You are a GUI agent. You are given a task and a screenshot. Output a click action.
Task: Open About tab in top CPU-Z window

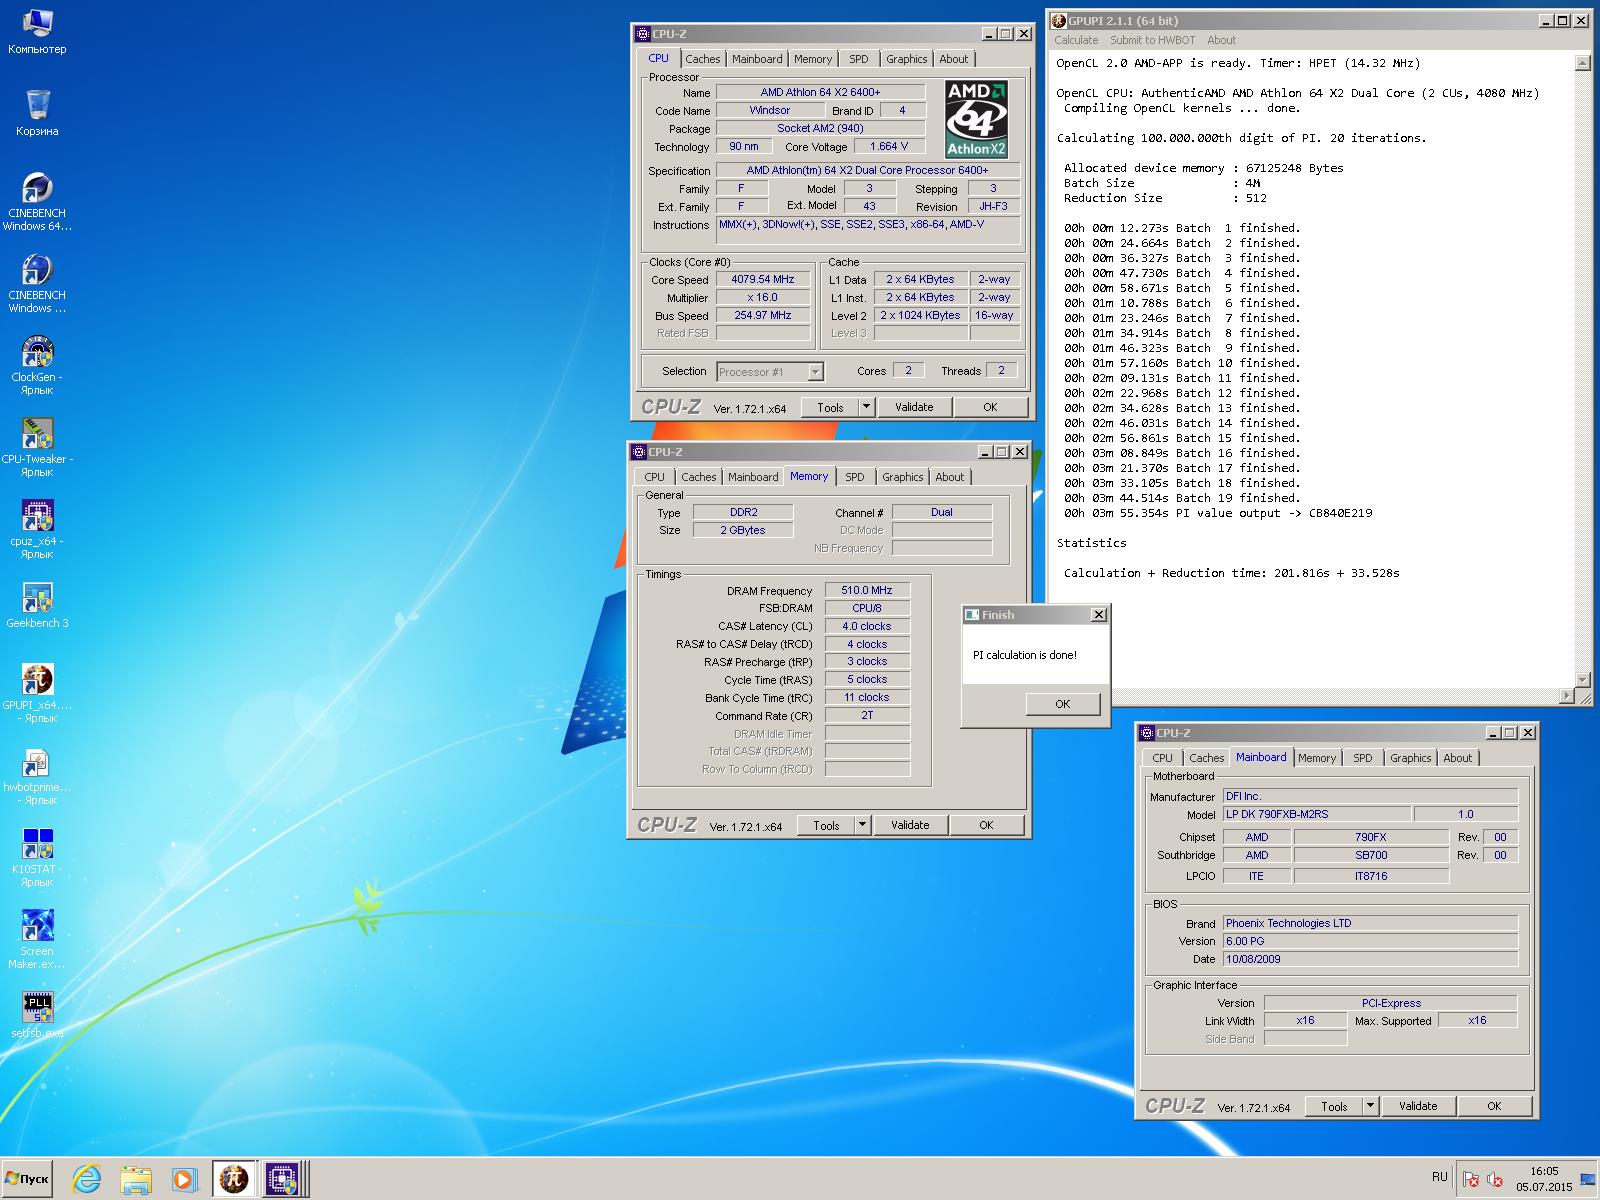[x=954, y=59]
